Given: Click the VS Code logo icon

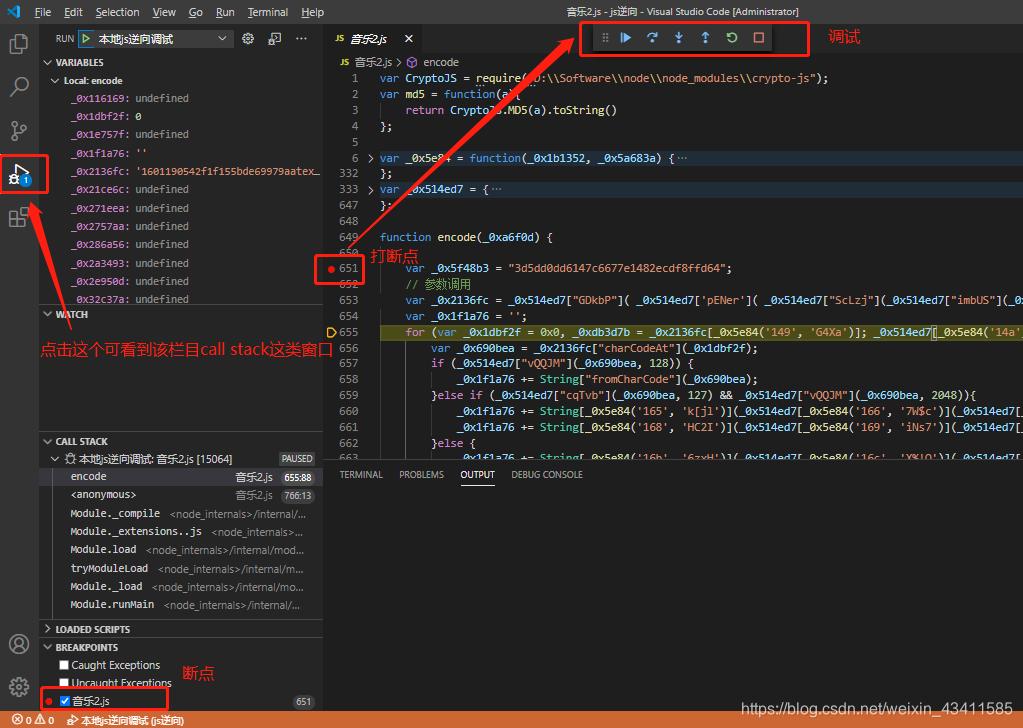Looking at the screenshot, I should [14, 12].
